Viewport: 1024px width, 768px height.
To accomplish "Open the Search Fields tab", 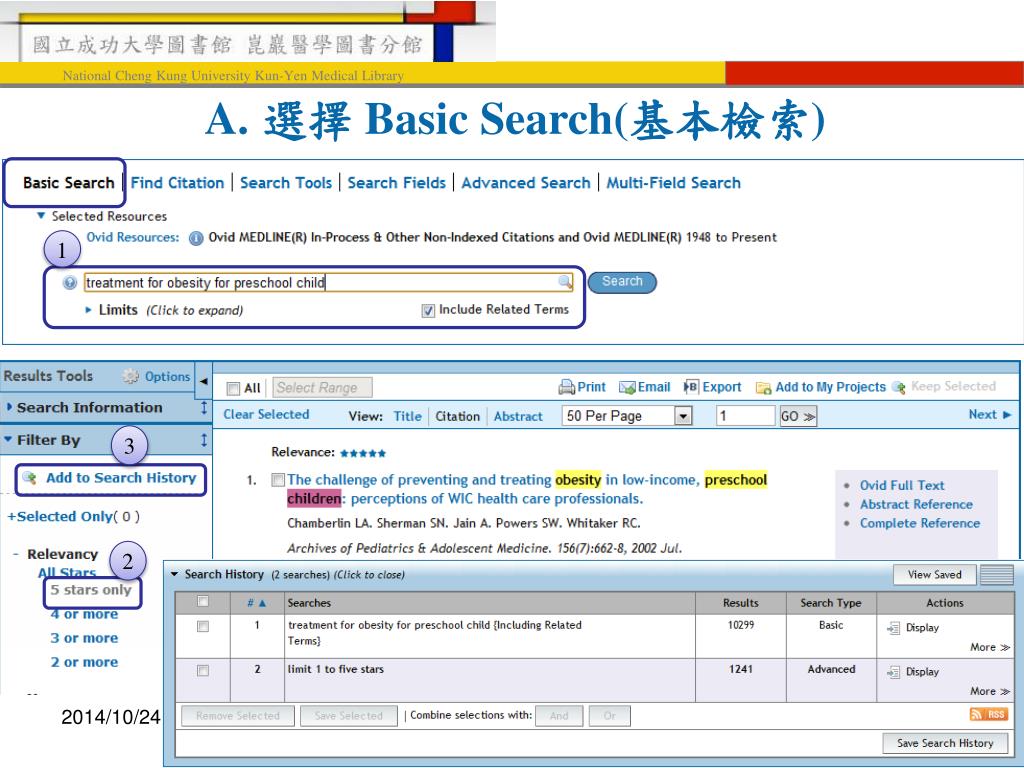I will coord(396,183).
